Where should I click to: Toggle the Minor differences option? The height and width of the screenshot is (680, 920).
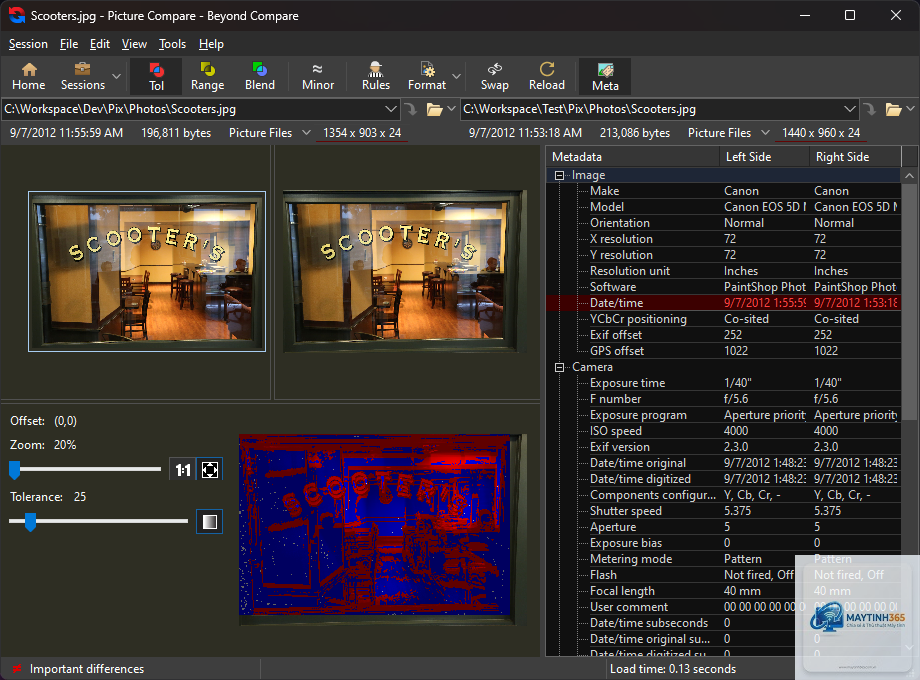[x=317, y=76]
